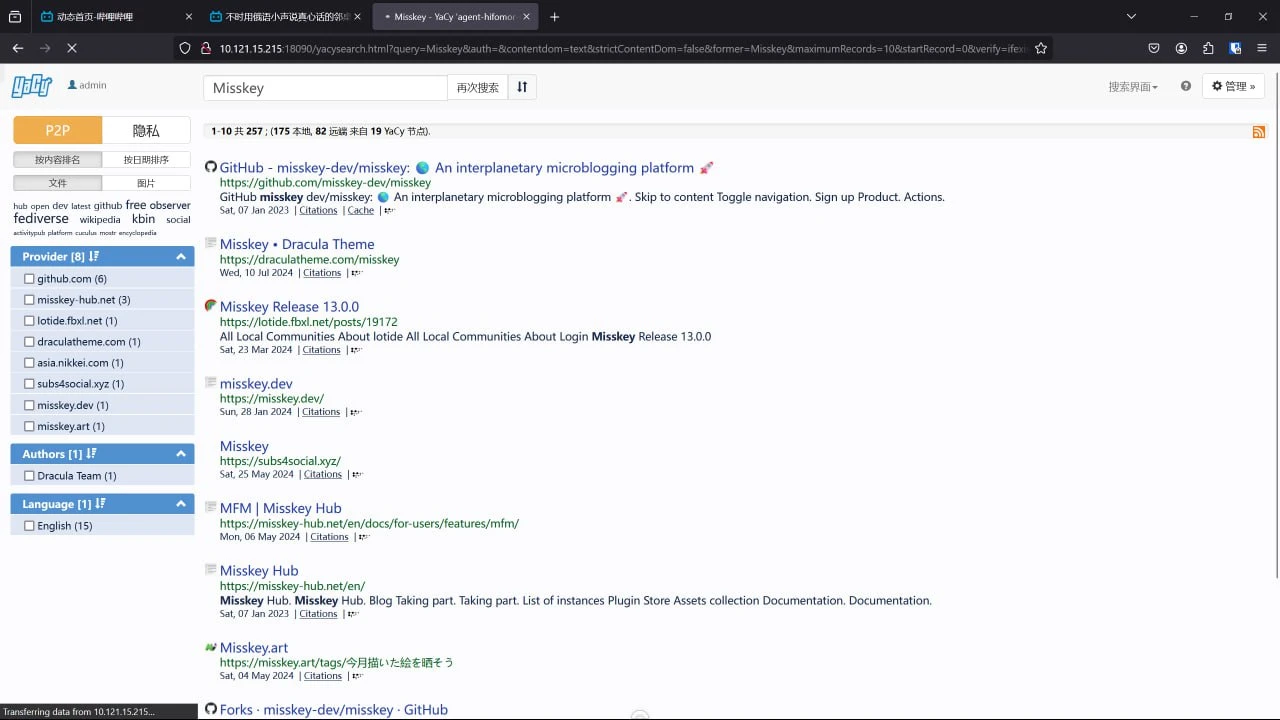Click the insecure connection lock icon
Image resolution: width=1280 pixels, height=720 pixels.
point(206,48)
